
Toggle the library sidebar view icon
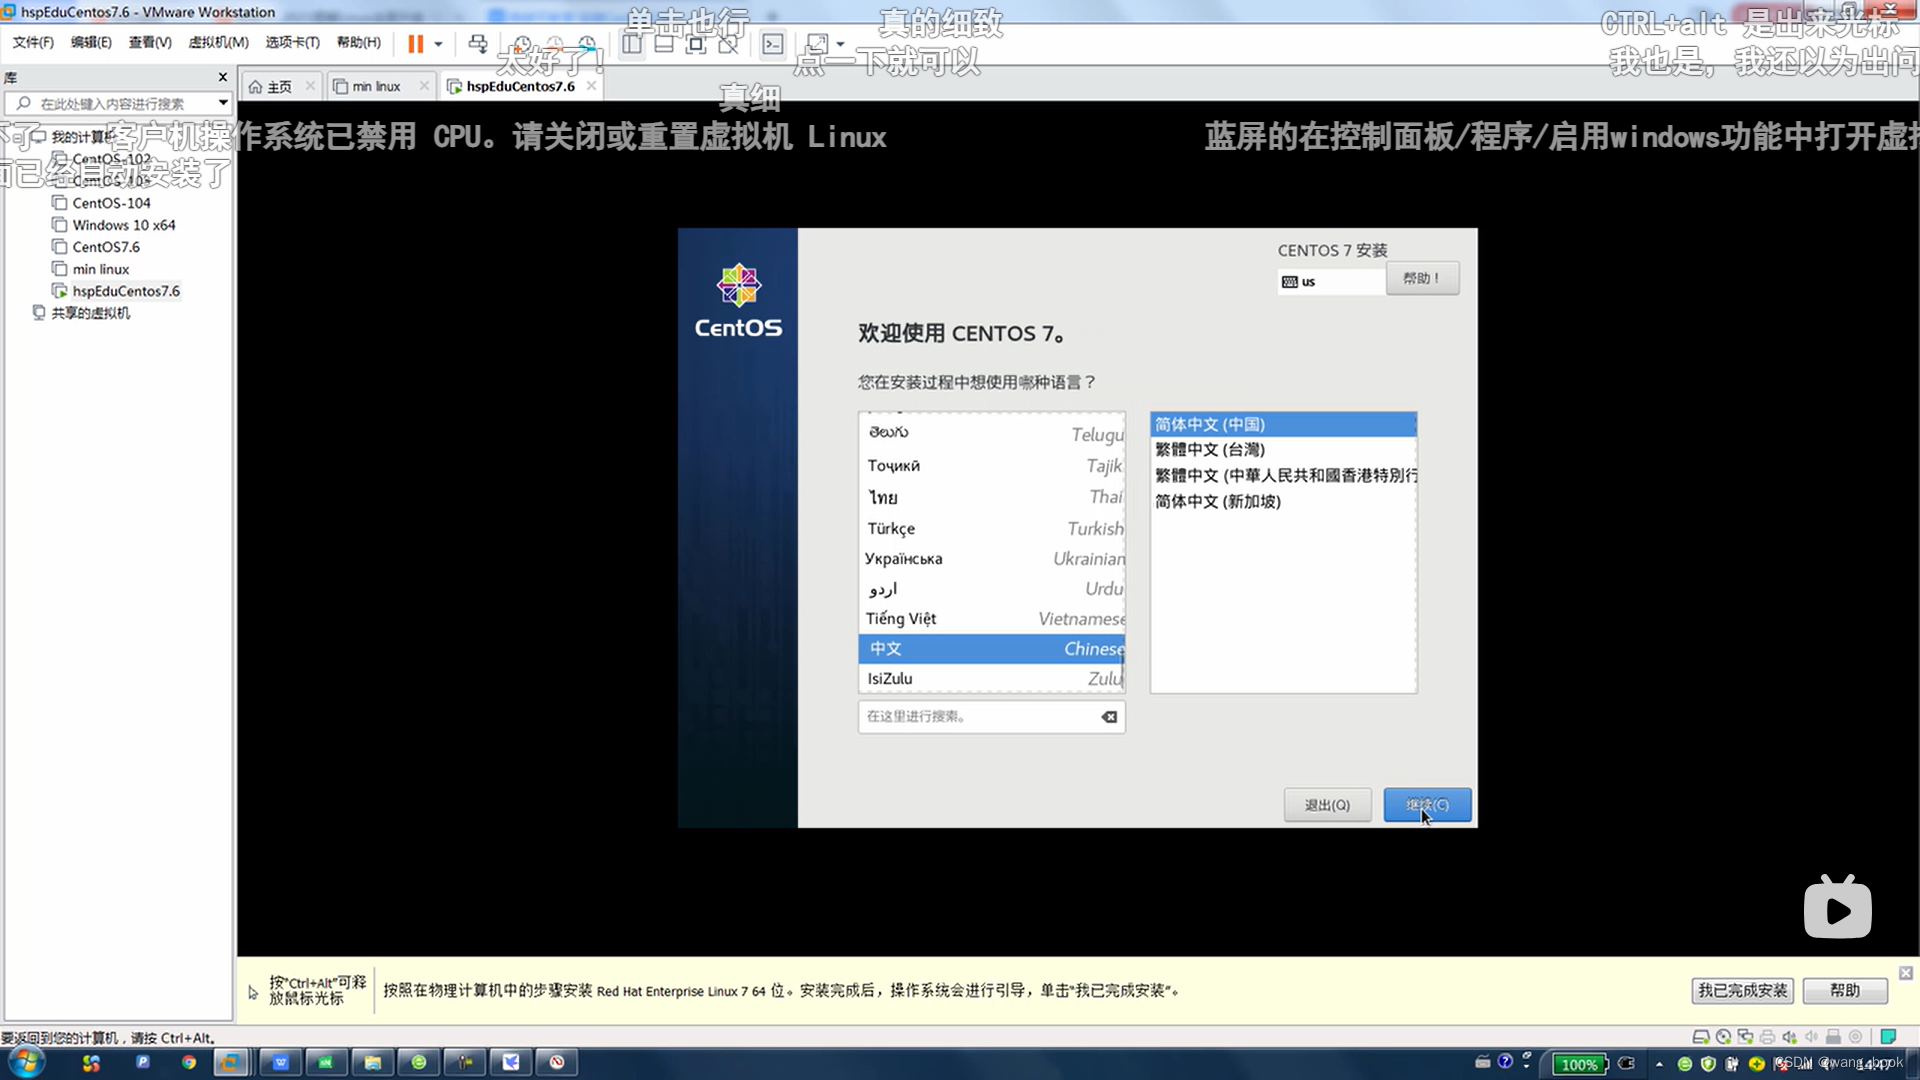pos(632,44)
